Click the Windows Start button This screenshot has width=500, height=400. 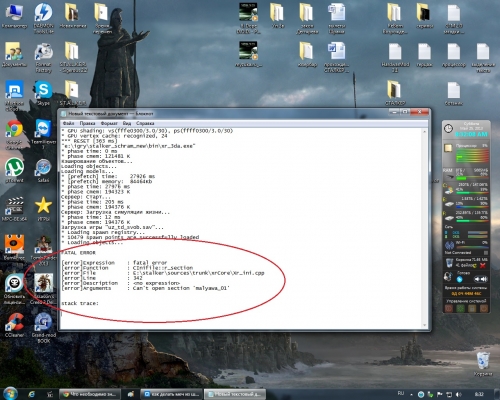(10, 394)
